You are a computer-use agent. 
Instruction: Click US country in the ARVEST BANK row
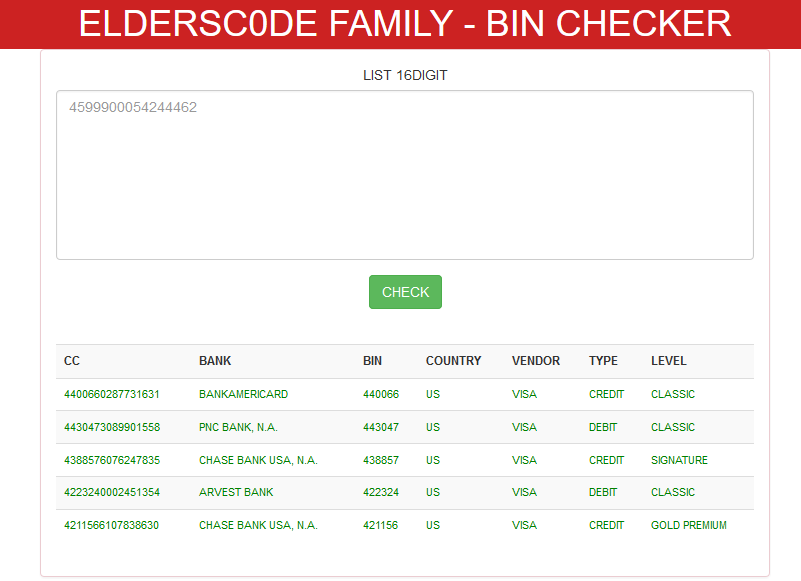point(433,492)
